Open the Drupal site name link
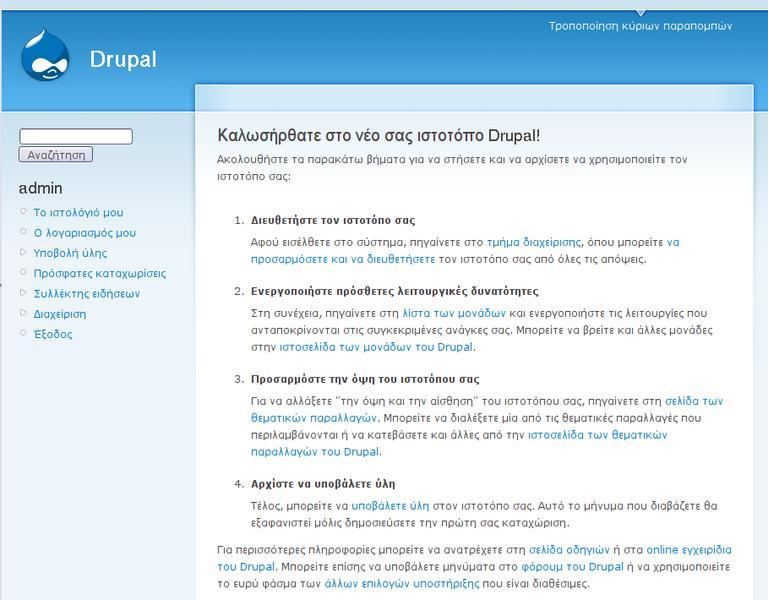The height and width of the screenshot is (600, 768). click(x=123, y=59)
